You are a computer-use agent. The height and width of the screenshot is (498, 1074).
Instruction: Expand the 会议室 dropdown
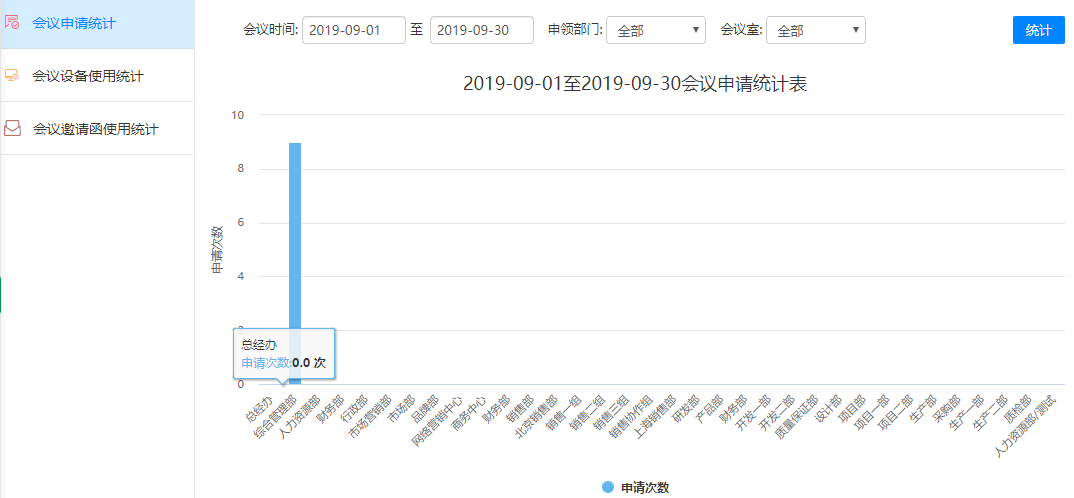click(x=815, y=30)
